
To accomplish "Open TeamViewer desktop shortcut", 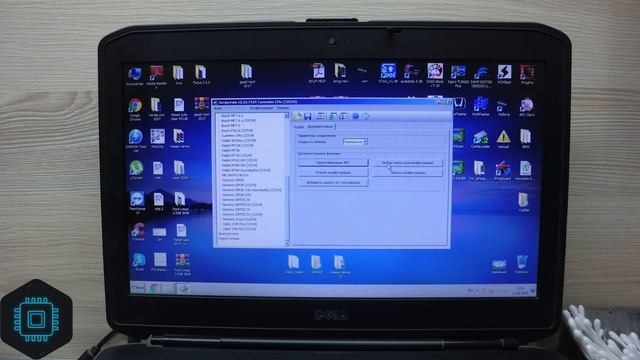I will 137,202.
